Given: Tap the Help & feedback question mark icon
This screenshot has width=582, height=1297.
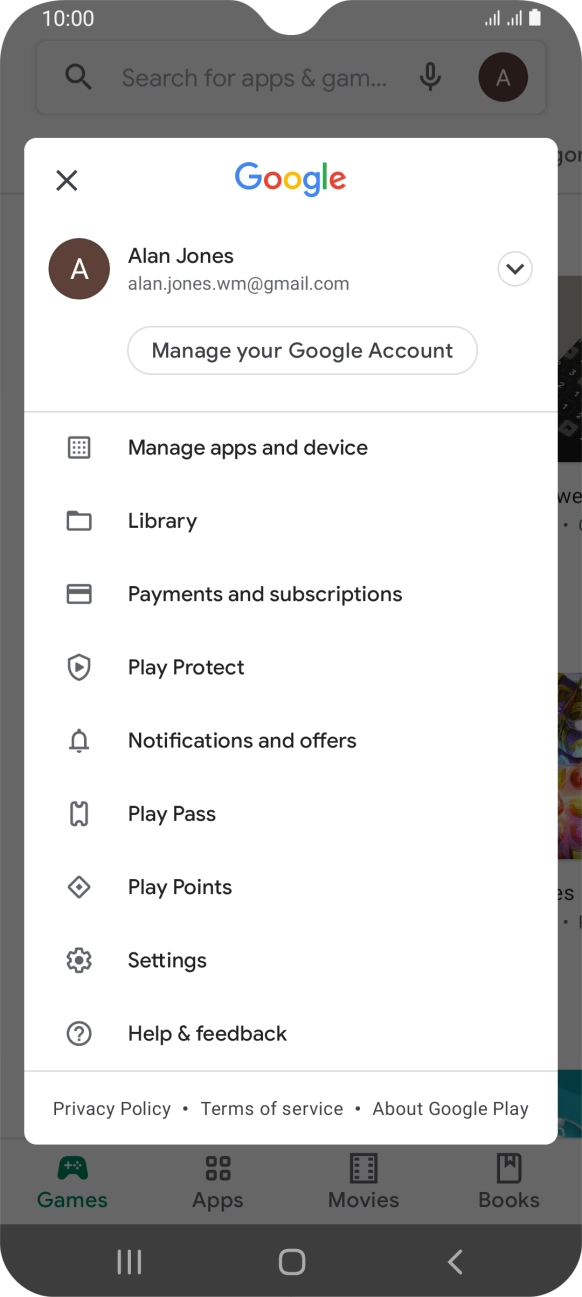Looking at the screenshot, I should tap(79, 1034).
